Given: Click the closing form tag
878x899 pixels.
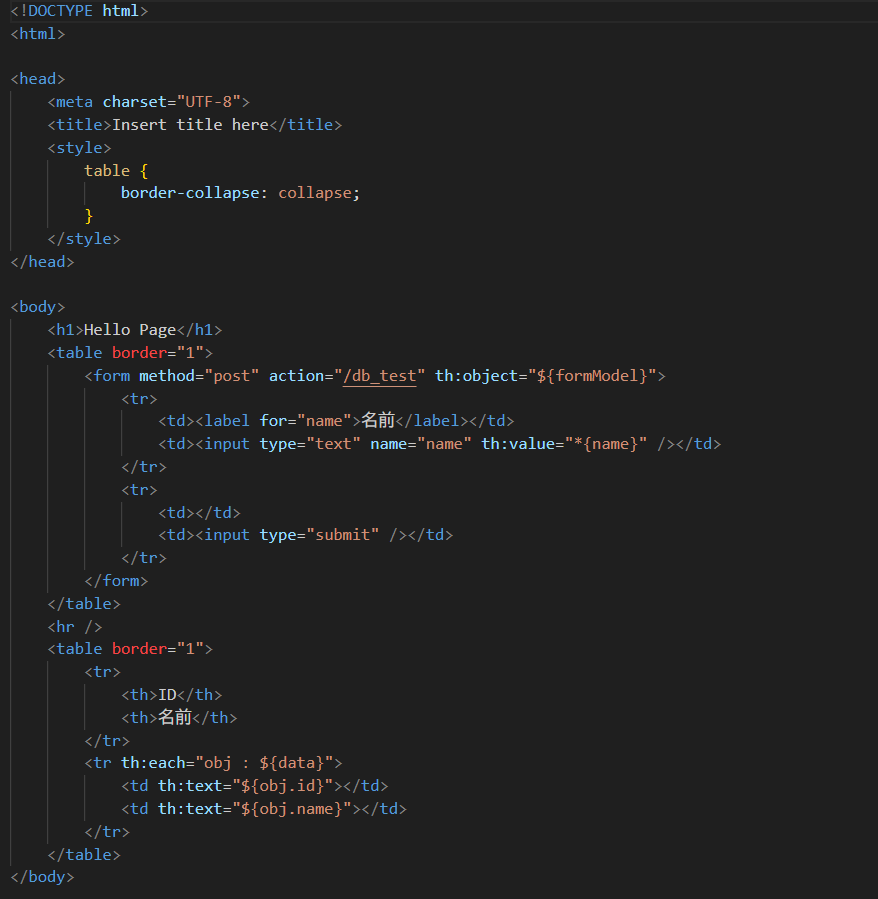Looking at the screenshot, I should [x=116, y=581].
